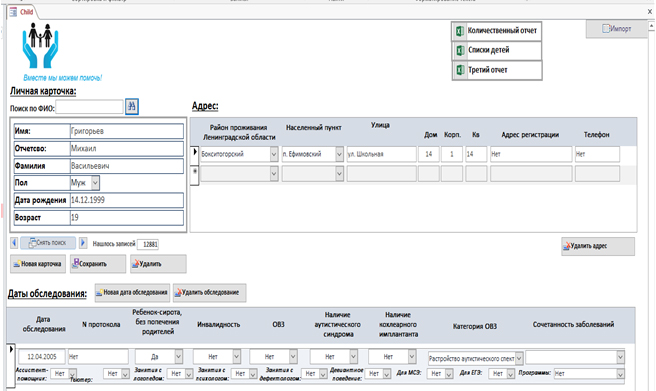Click the street field ул. Школьная

pyautogui.click(x=382, y=154)
